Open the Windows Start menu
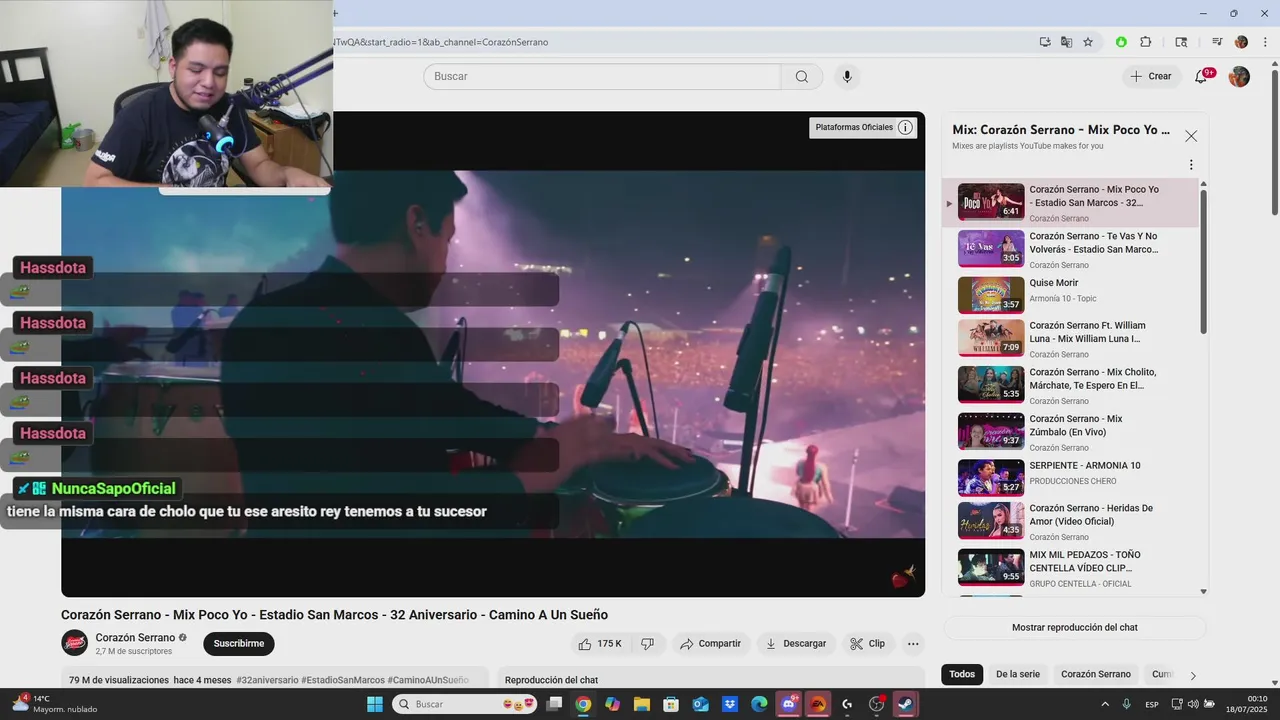Screen dimensions: 1280x720 375,704
